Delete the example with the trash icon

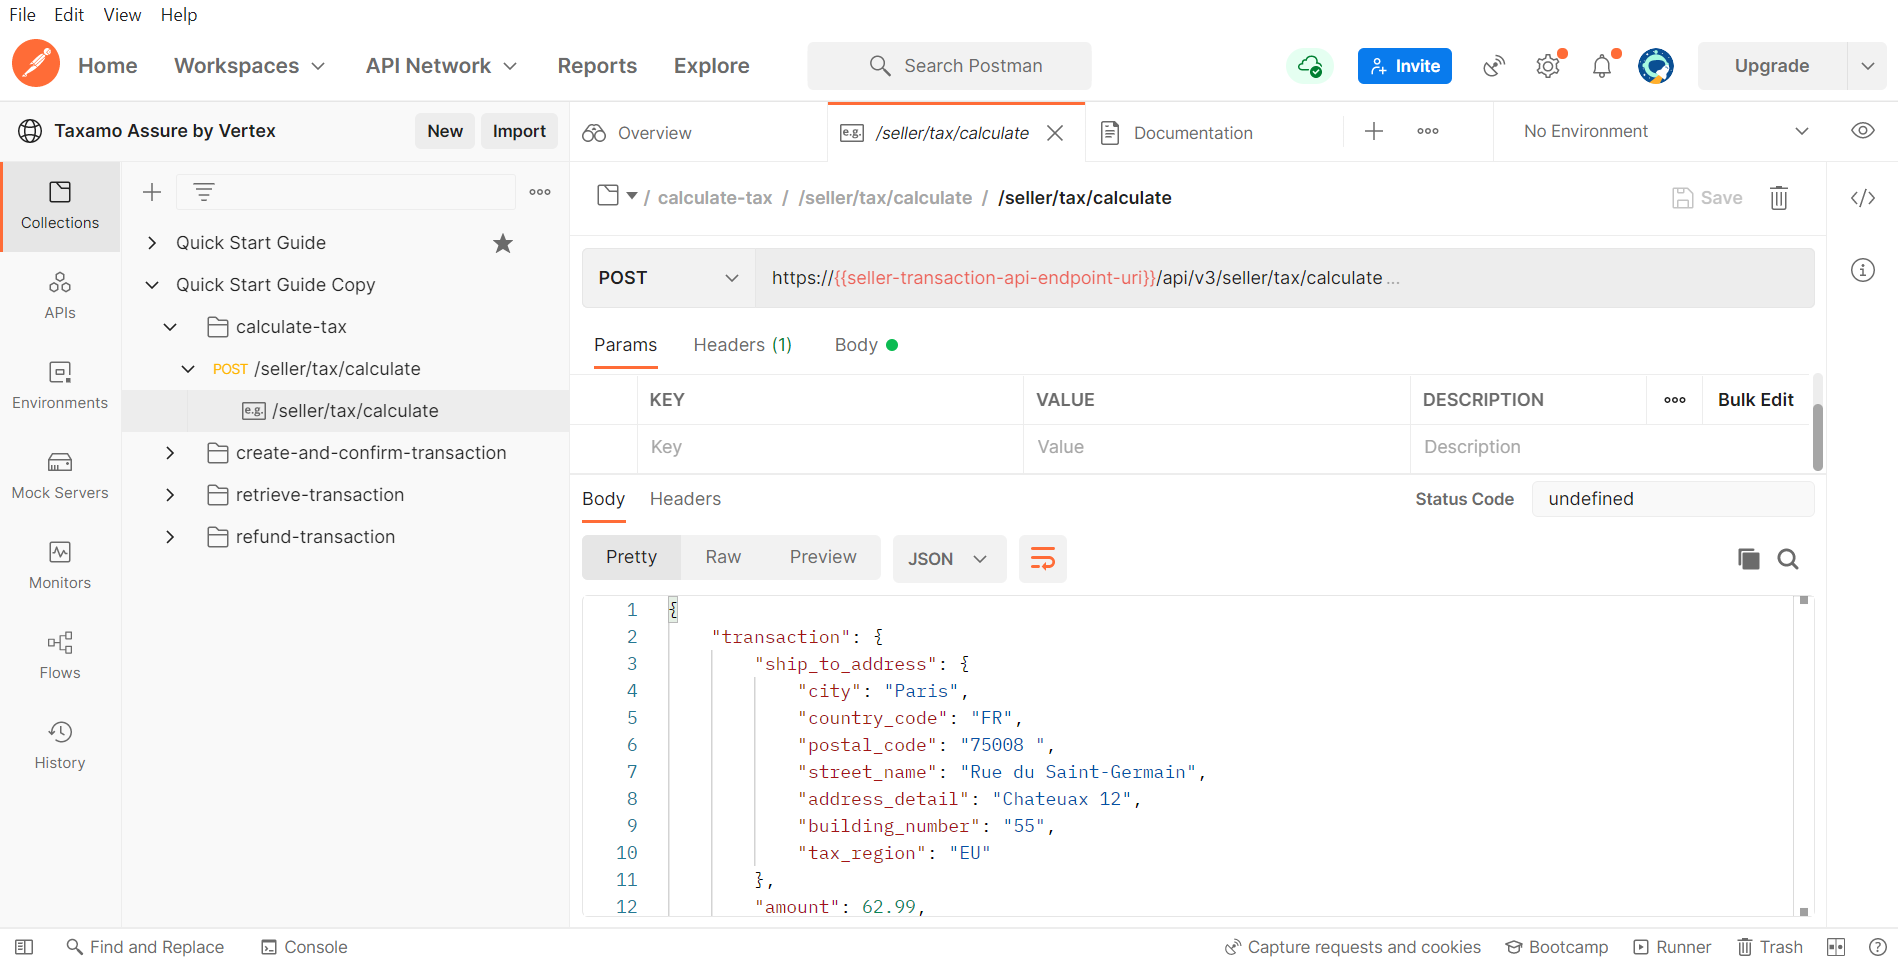[x=1779, y=198]
